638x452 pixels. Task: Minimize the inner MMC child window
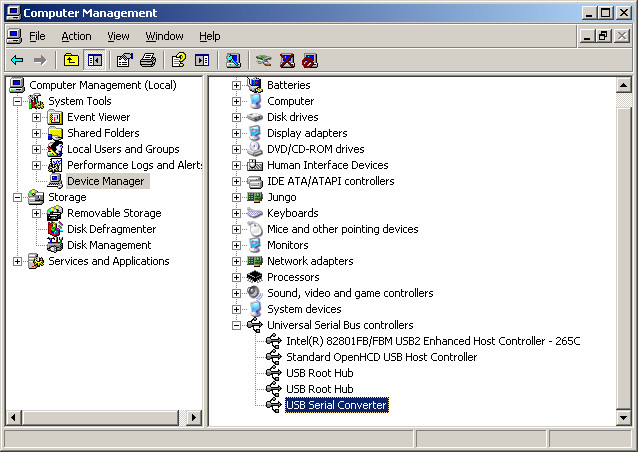click(586, 36)
